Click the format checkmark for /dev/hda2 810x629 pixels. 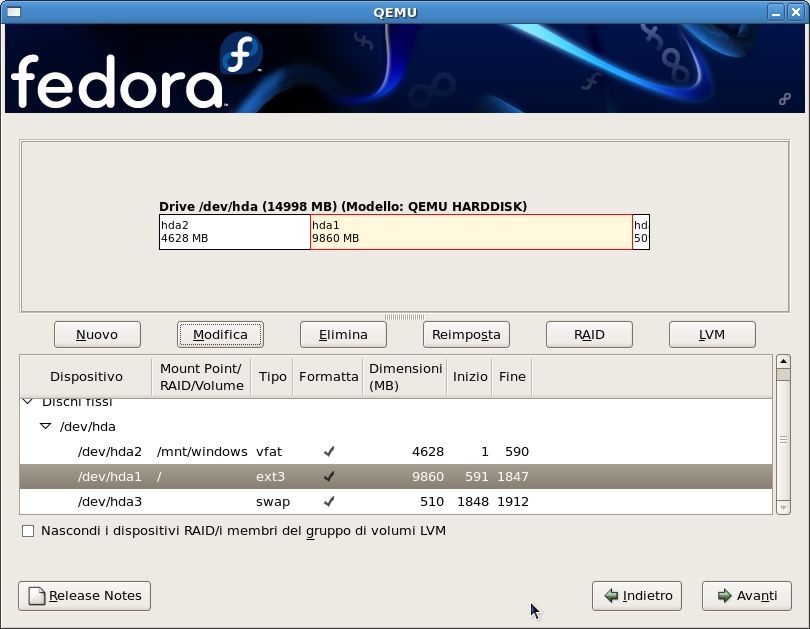(x=329, y=451)
